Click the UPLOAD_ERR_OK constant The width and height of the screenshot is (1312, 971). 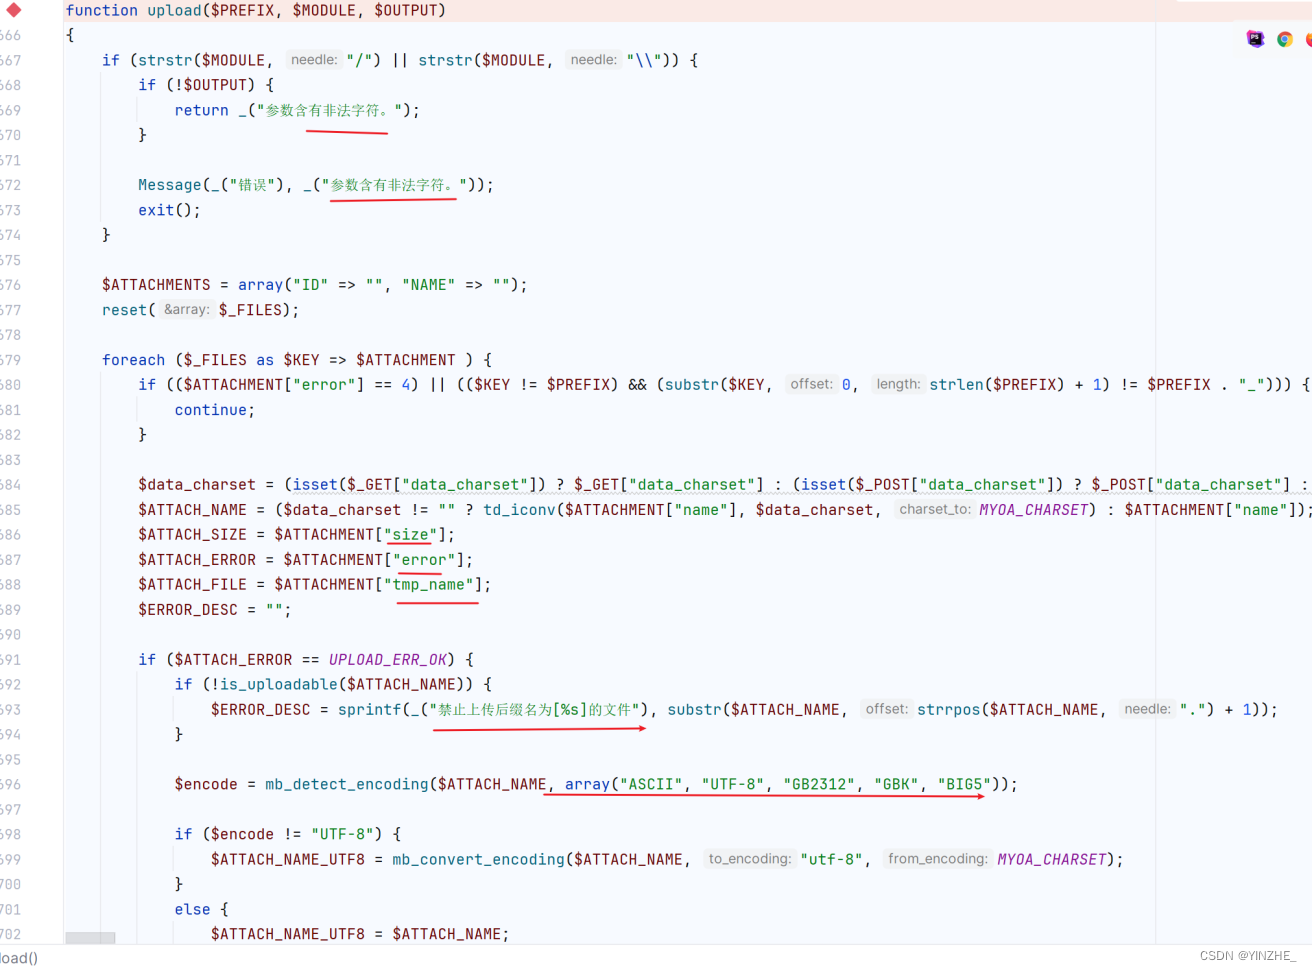388,660
